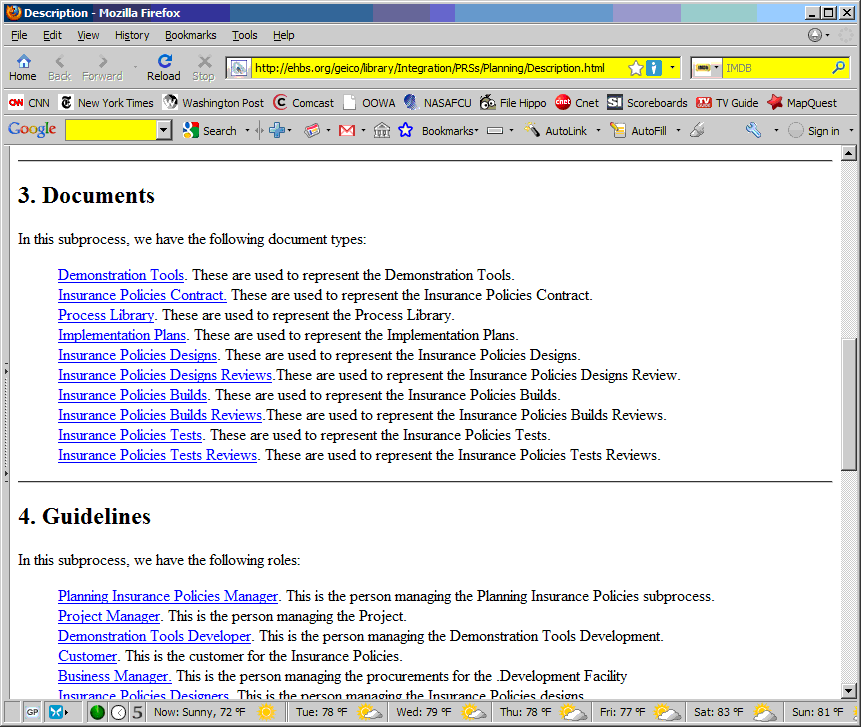Open the TV Guide bookmark
Screen dimensions: 861x727
(727, 103)
